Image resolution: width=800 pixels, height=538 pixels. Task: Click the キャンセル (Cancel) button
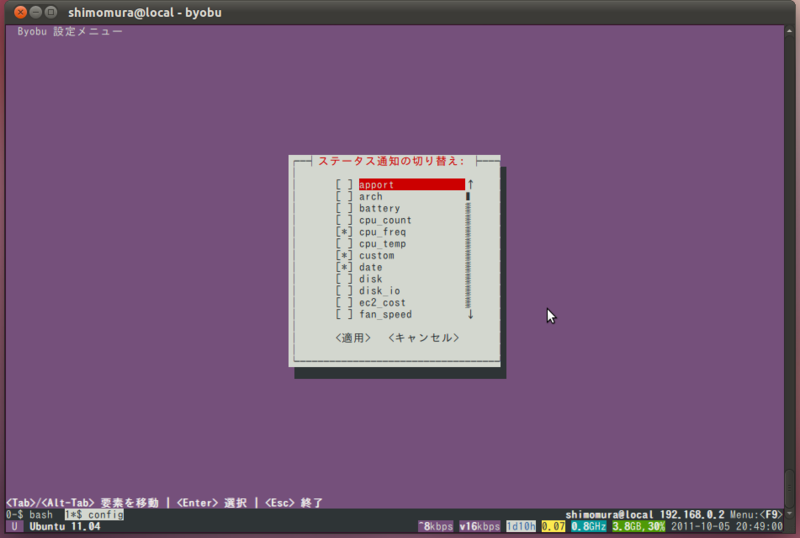pyautogui.click(x=423, y=337)
